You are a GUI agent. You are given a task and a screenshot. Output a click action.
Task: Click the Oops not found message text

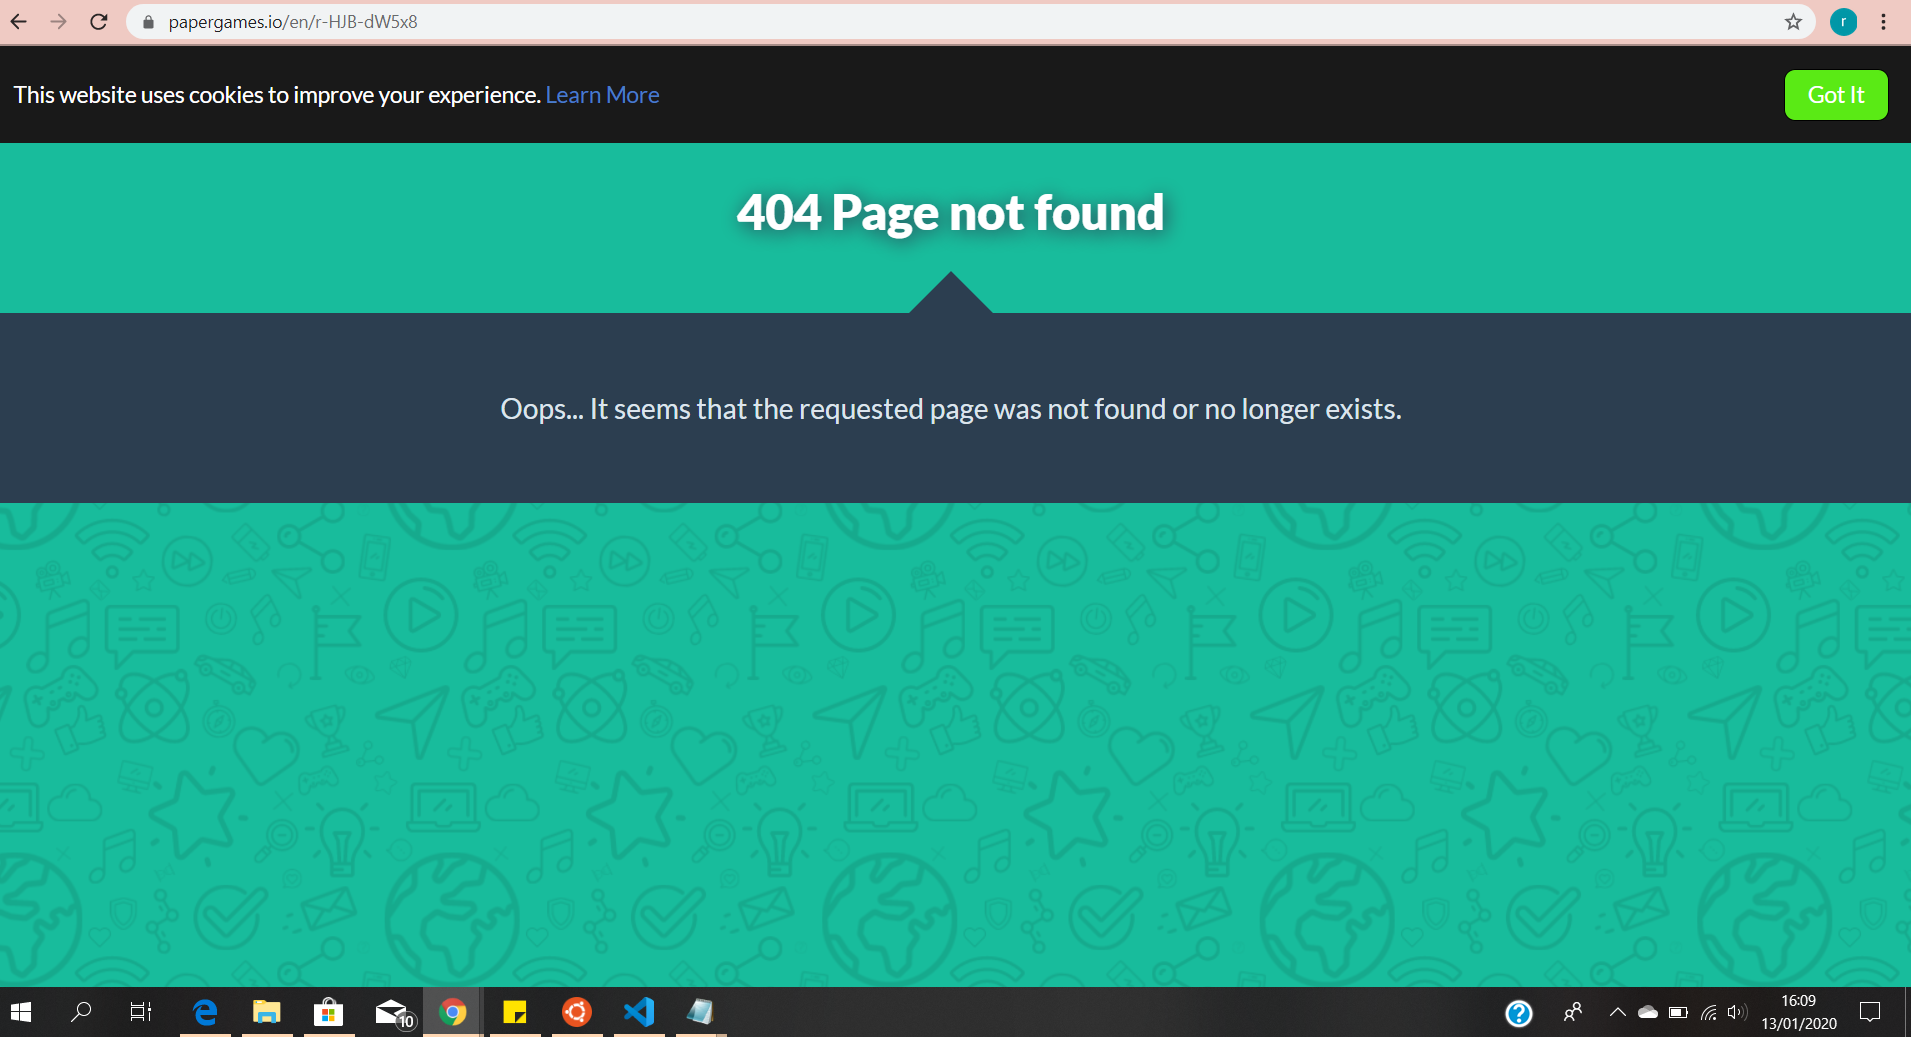[x=951, y=409]
